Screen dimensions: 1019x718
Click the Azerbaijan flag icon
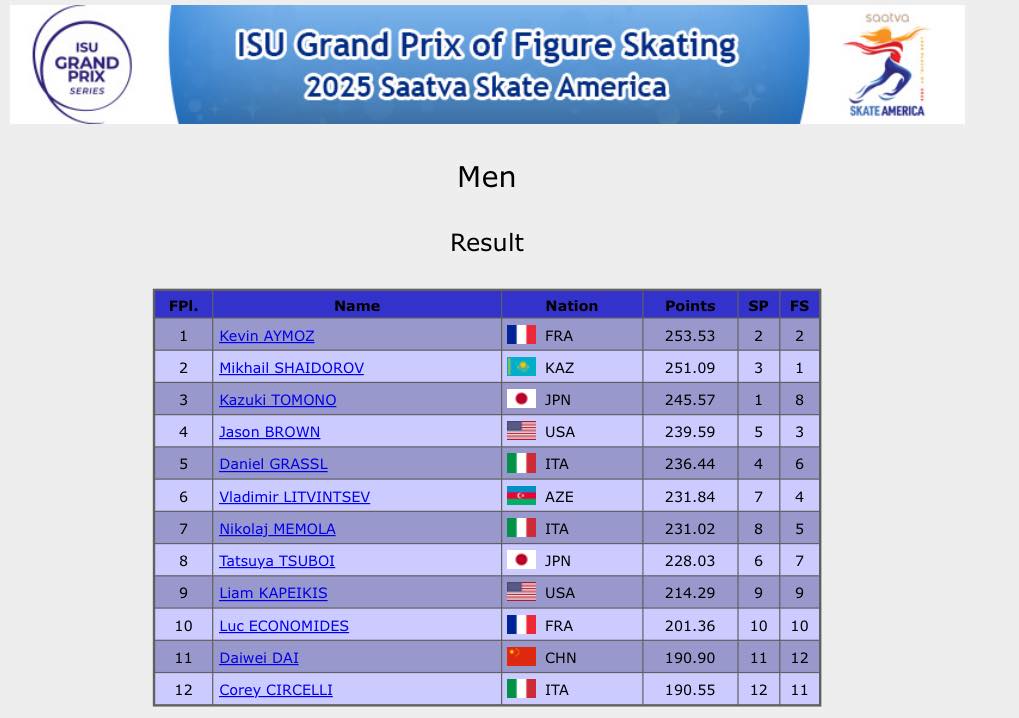(x=521, y=496)
